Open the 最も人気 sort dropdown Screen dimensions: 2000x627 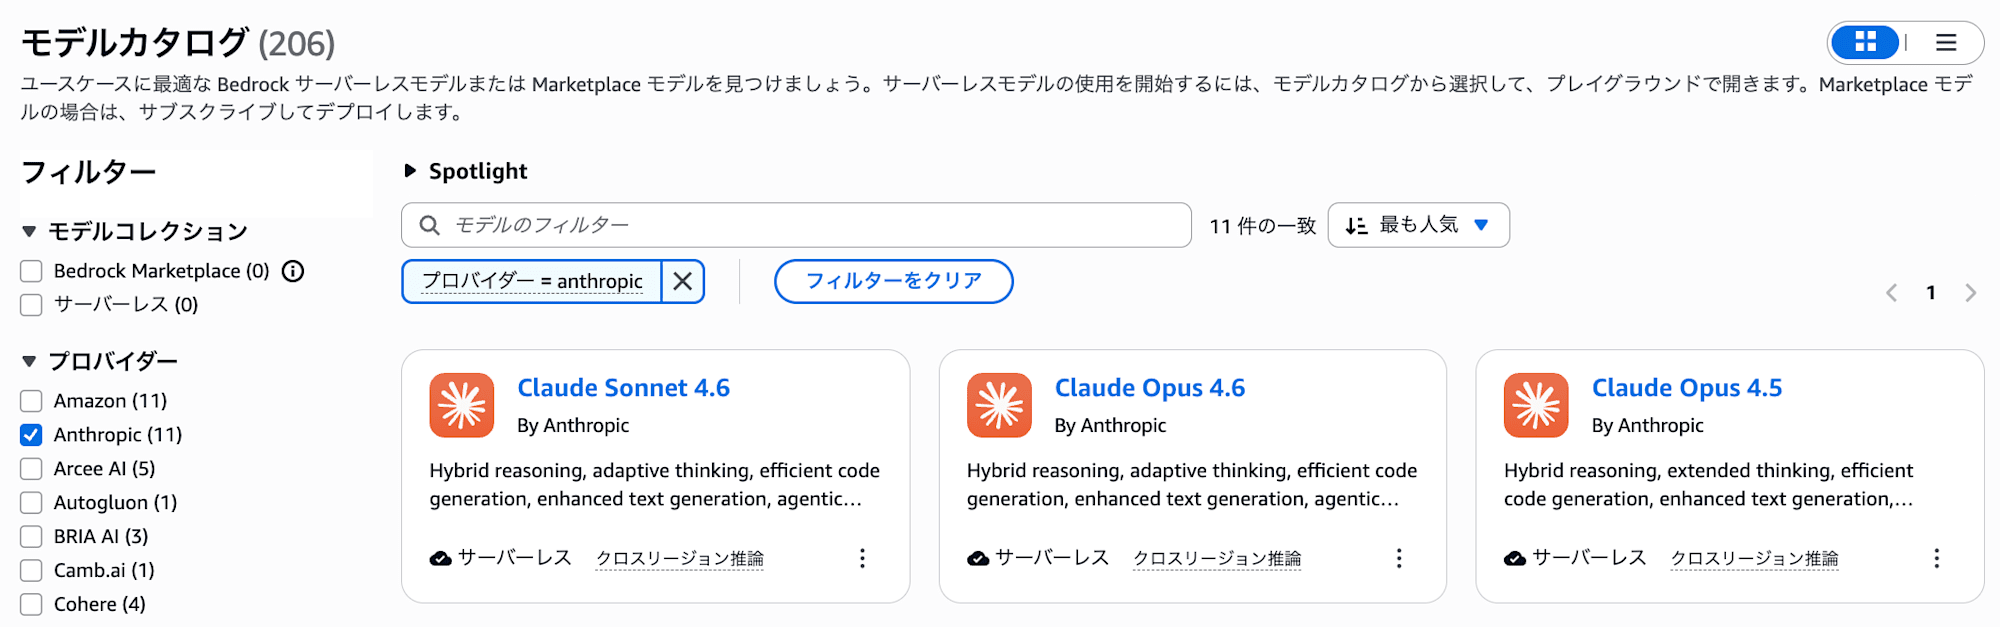pyautogui.click(x=1418, y=225)
